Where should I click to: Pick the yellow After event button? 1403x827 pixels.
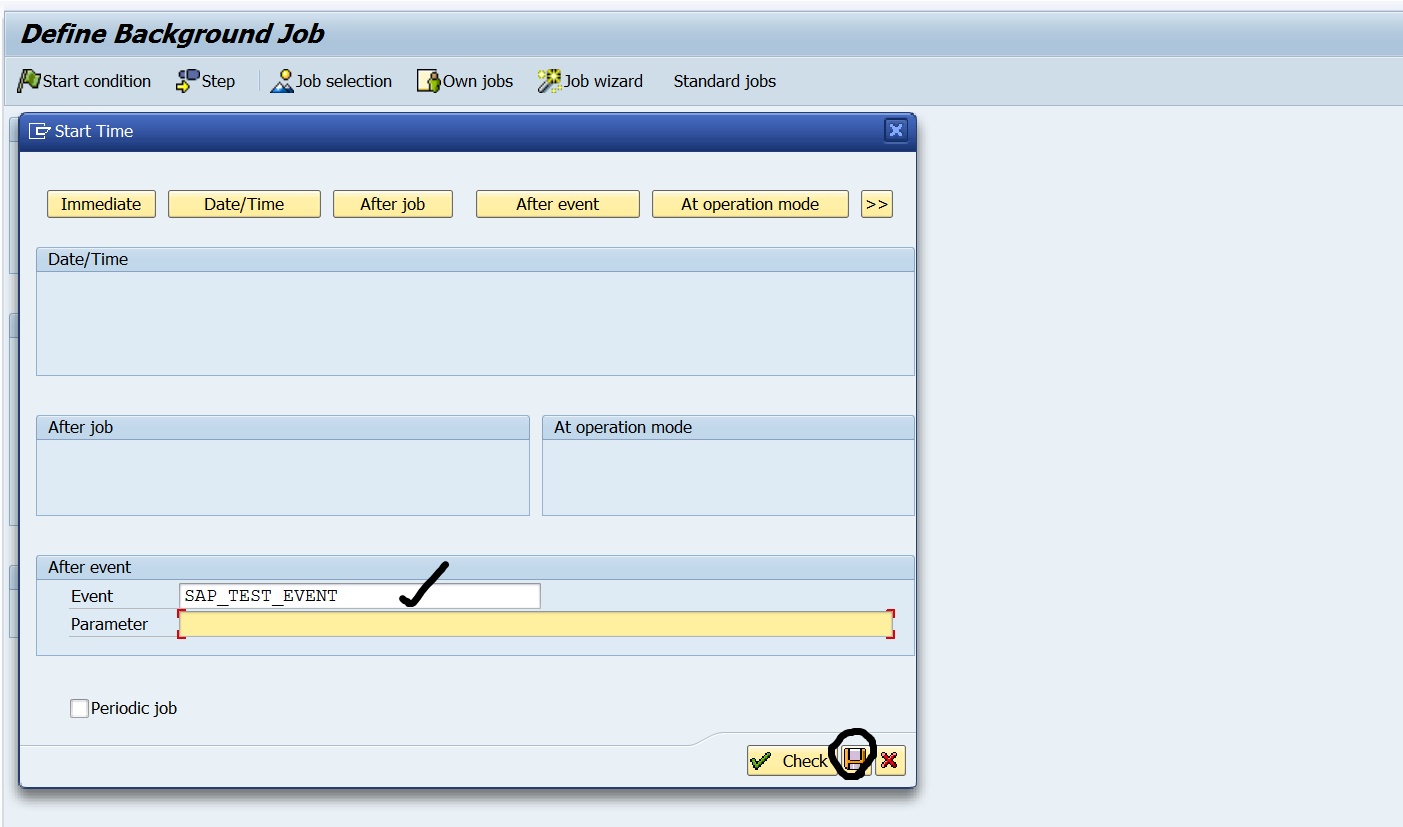pos(558,204)
